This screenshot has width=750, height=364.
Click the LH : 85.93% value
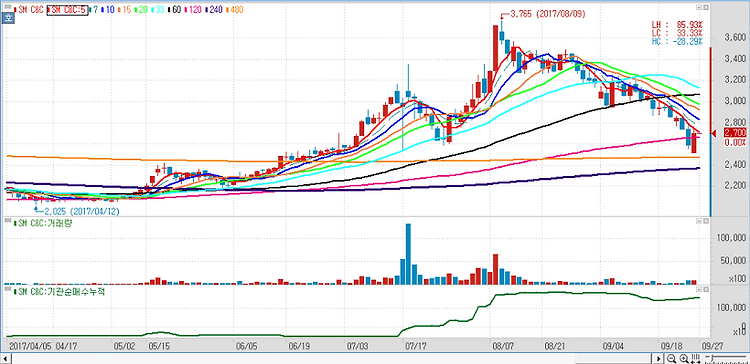pyautogui.click(x=677, y=24)
